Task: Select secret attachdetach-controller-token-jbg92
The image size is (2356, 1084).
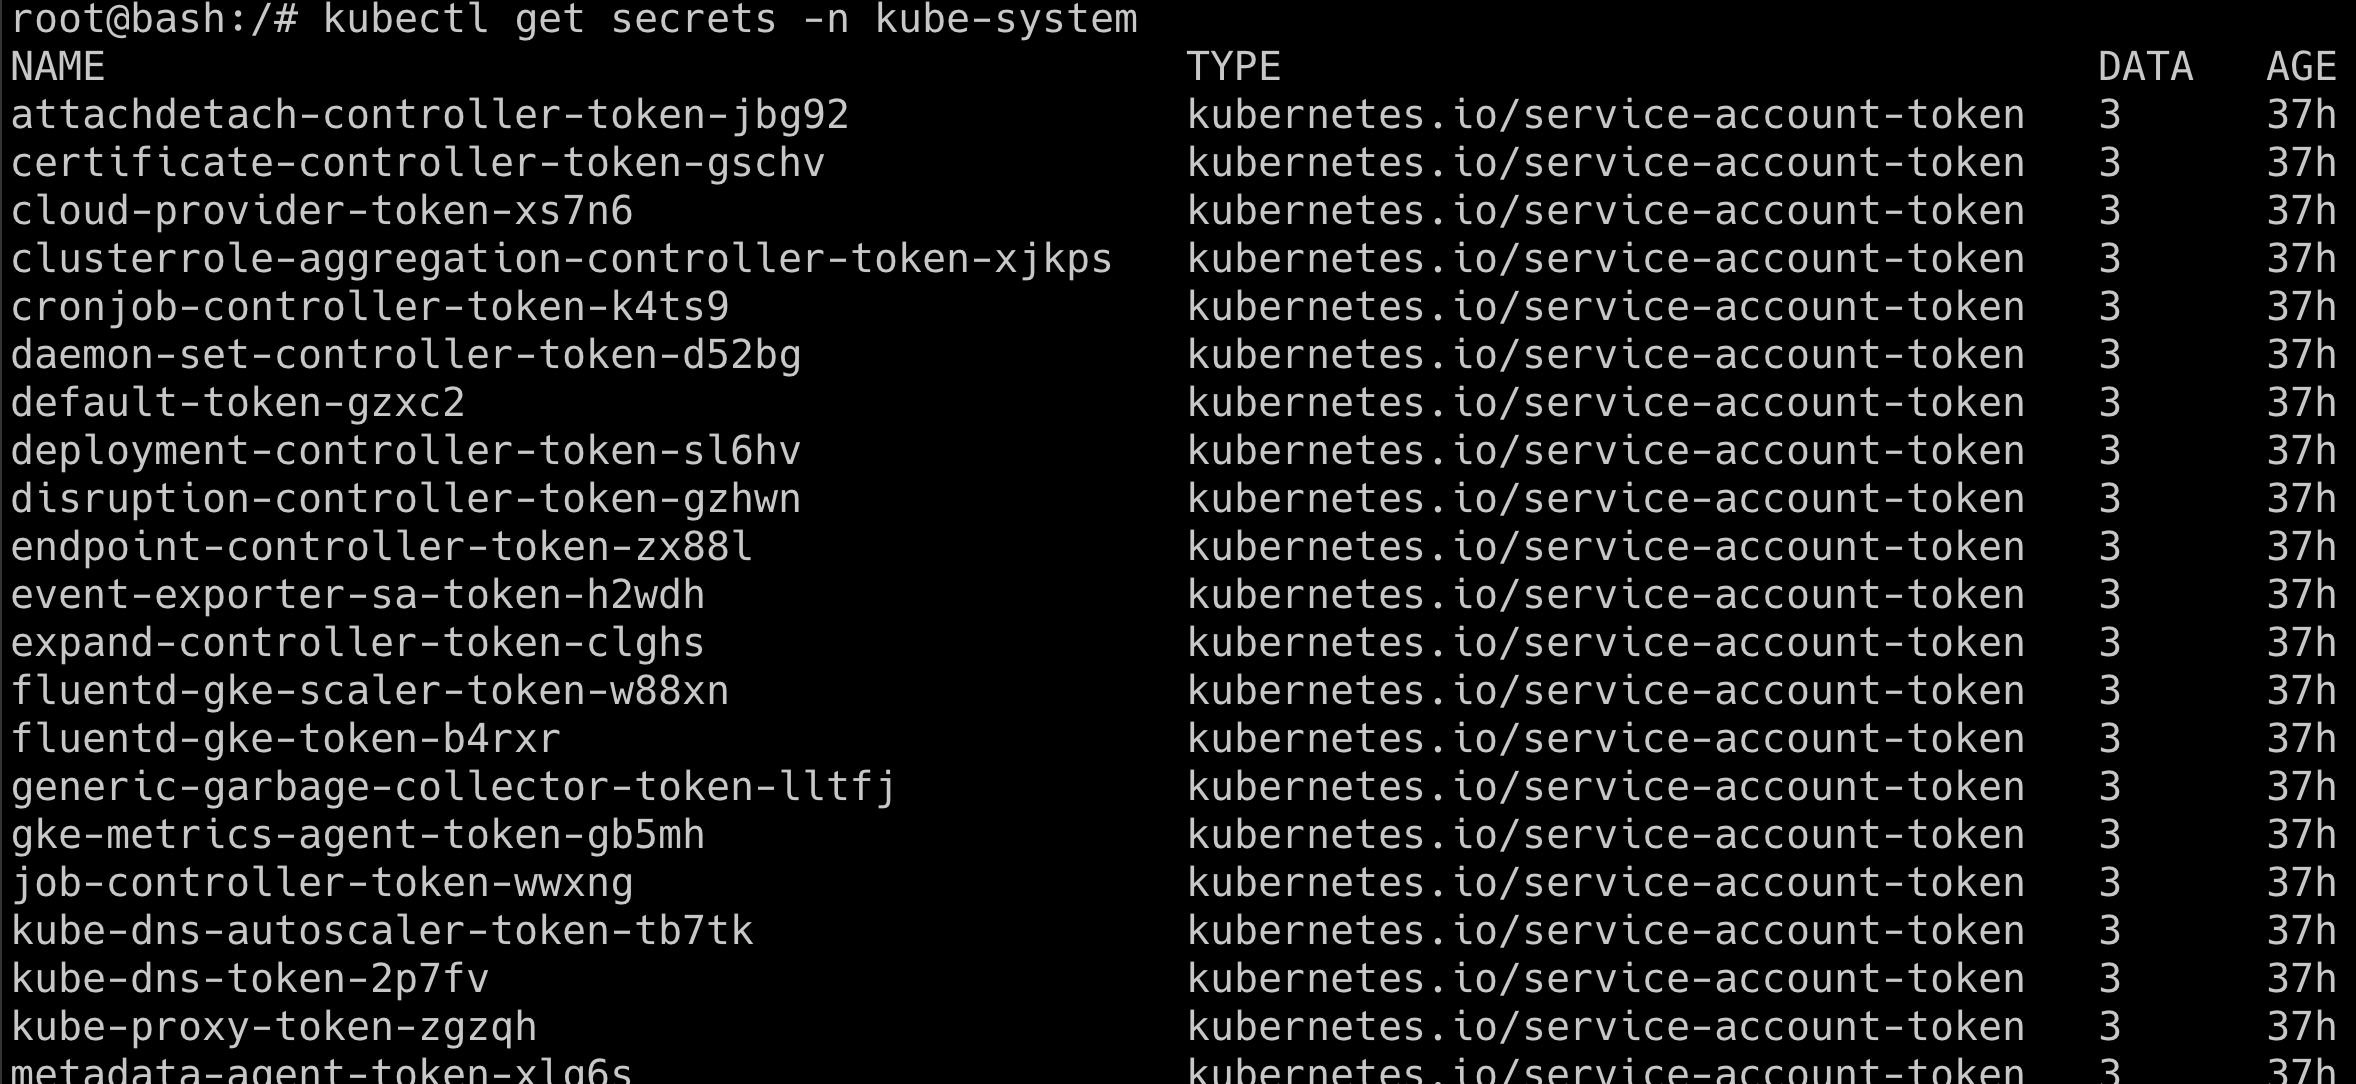Action: pyautogui.click(x=430, y=116)
